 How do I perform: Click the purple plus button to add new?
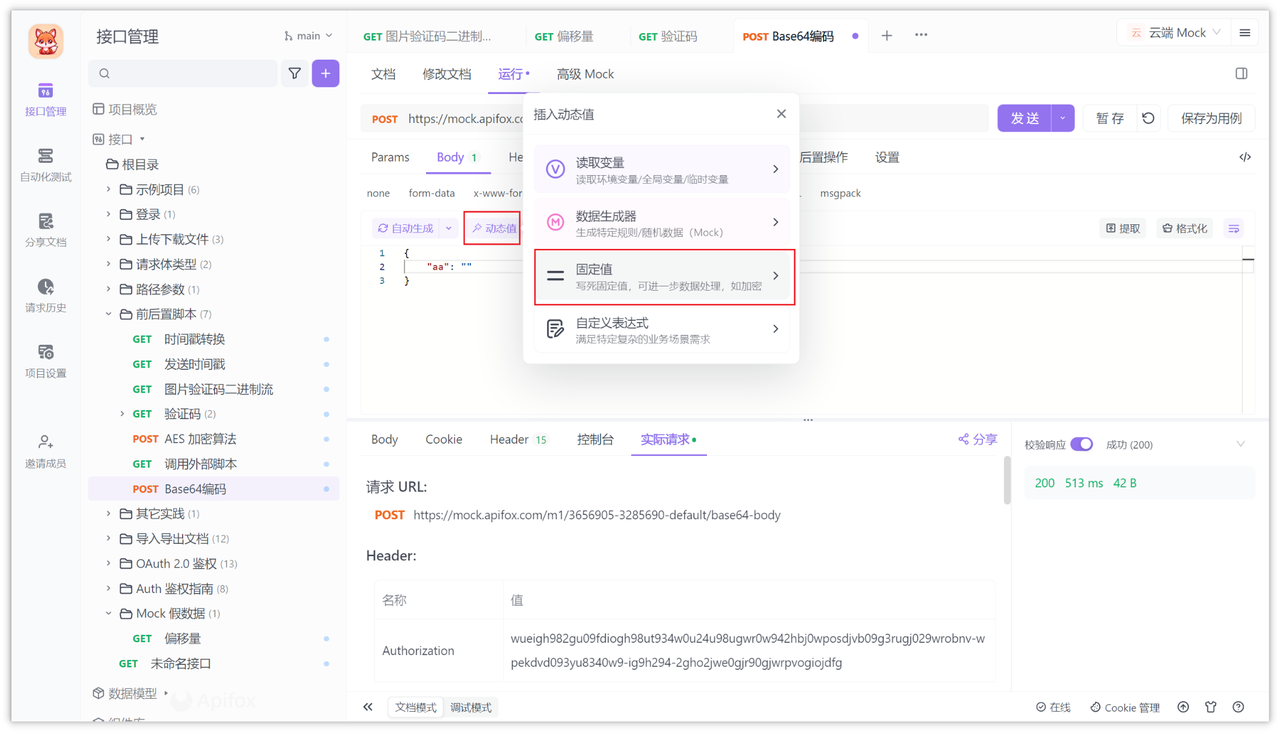pos(325,73)
